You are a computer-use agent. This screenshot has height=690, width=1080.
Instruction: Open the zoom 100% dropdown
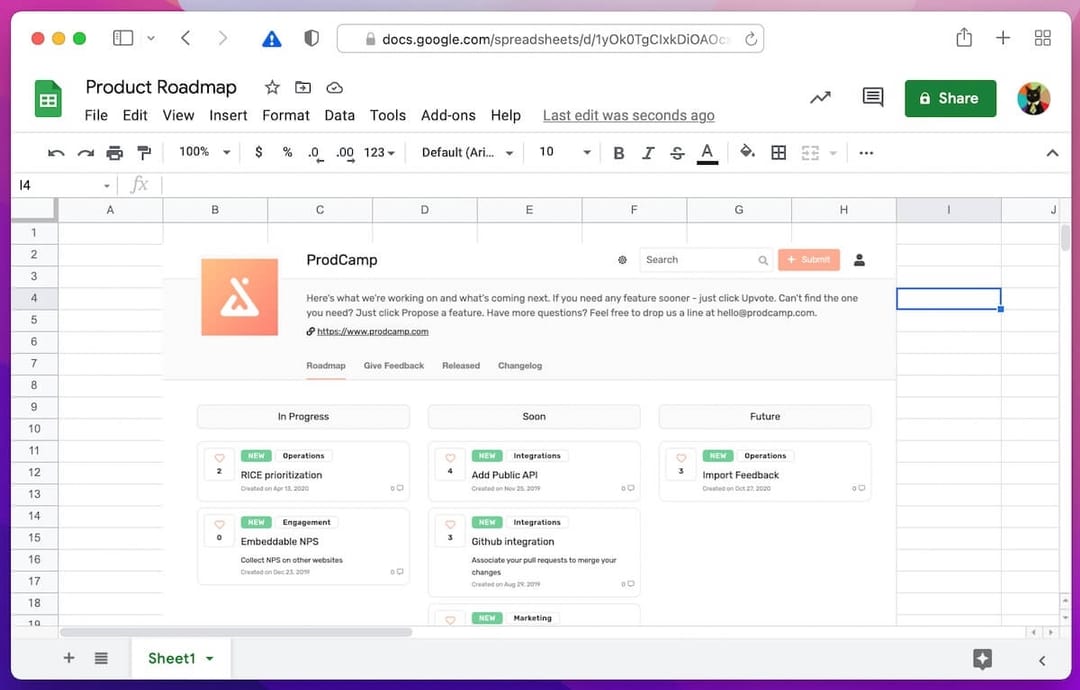pos(205,151)
